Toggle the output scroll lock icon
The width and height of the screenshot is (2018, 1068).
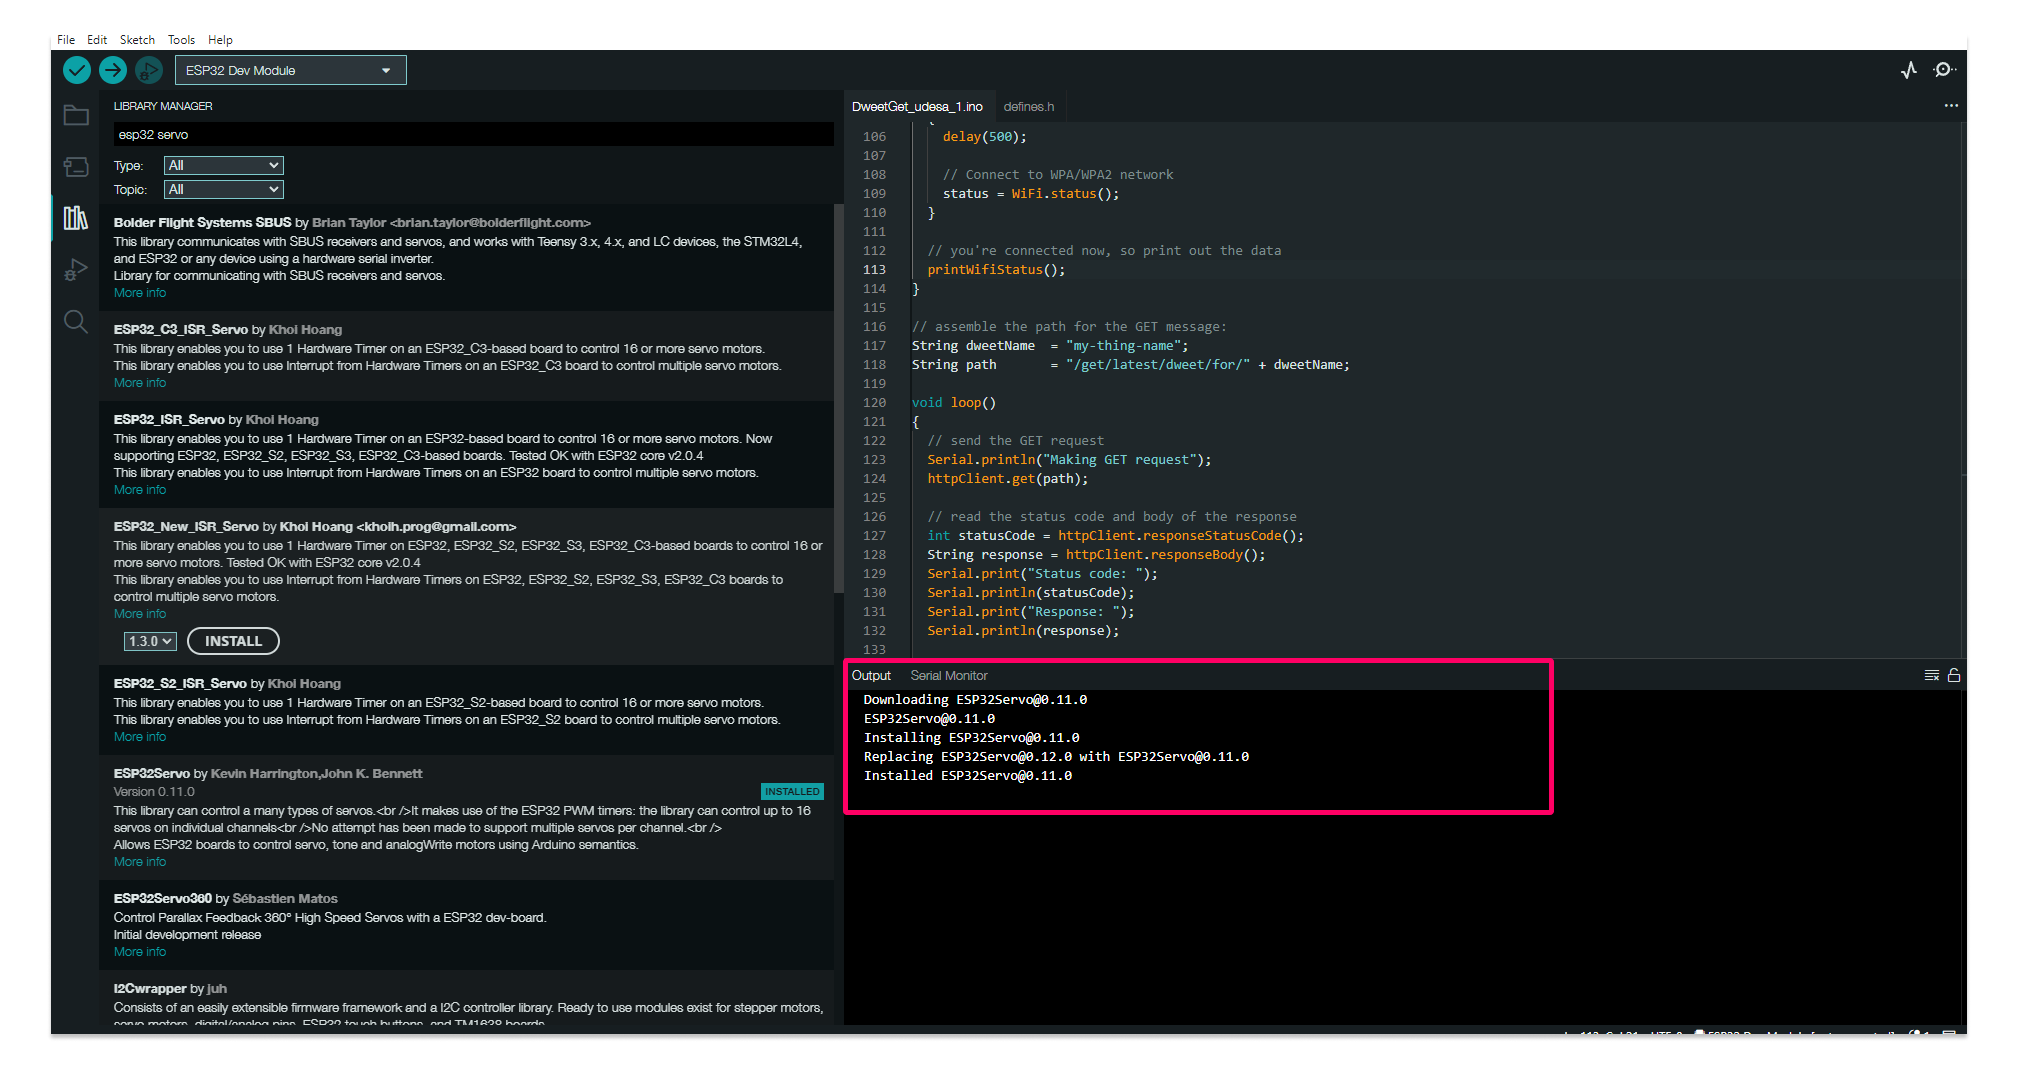coord(1954,675)
